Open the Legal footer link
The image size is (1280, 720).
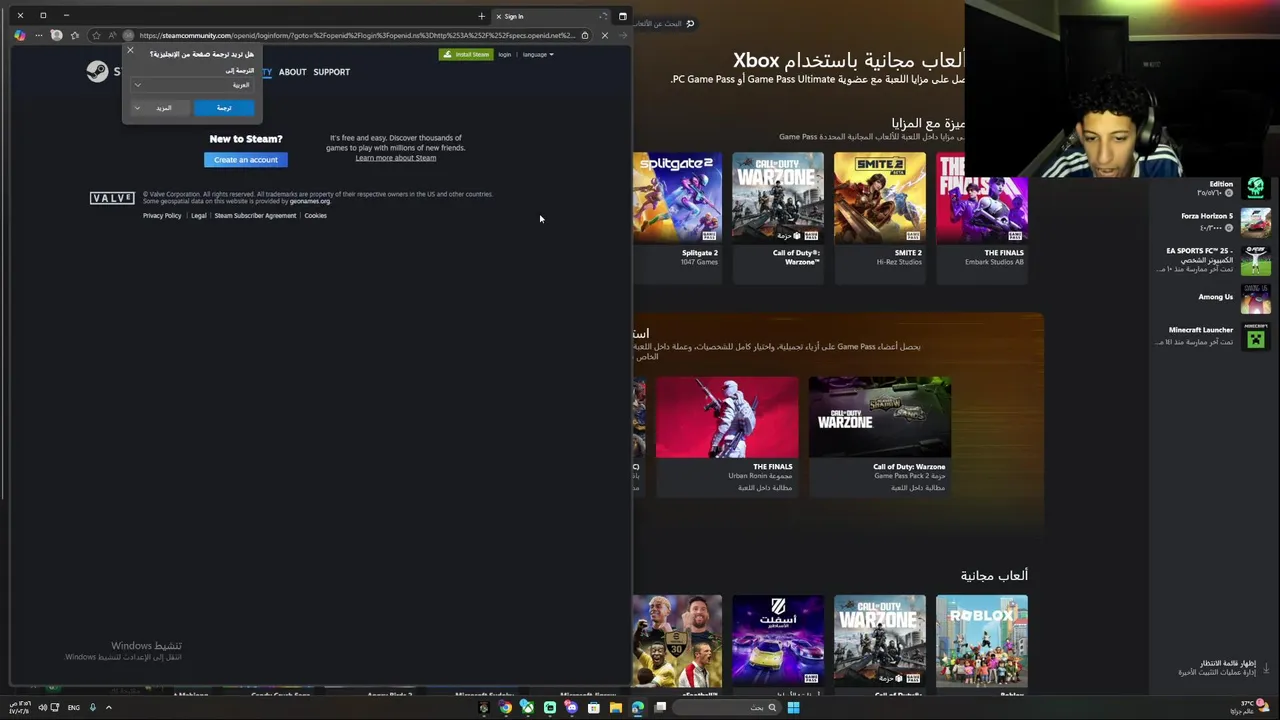point(198,216)
